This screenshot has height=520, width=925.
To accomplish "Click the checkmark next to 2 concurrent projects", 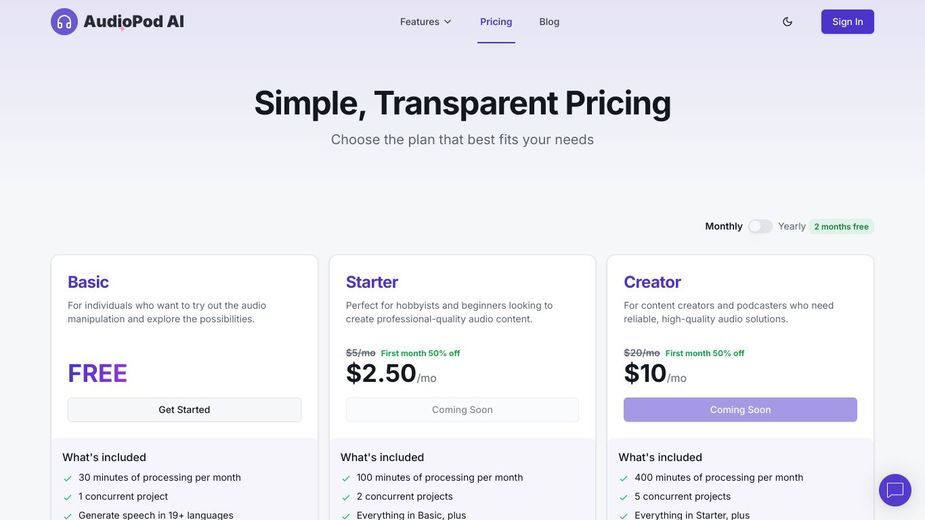I will (x=346, y=497).
